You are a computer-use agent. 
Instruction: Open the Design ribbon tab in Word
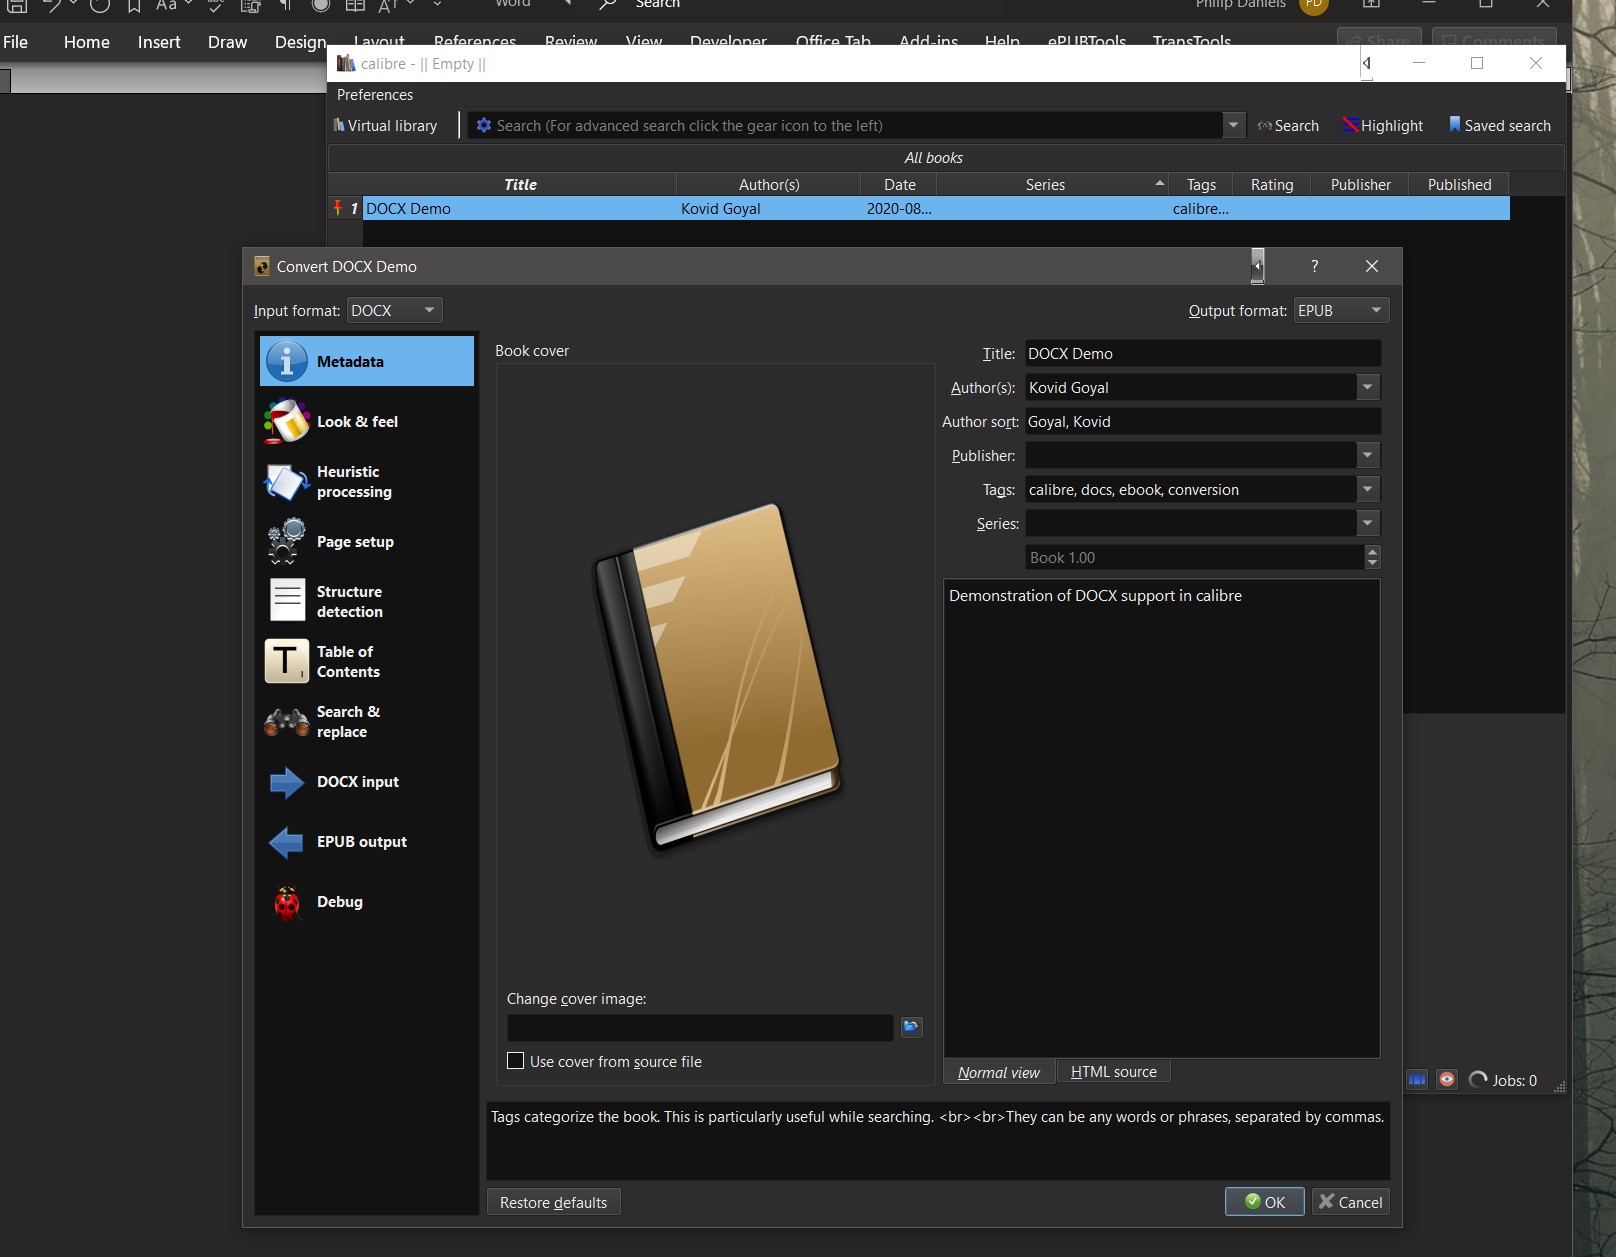point(300,42)
